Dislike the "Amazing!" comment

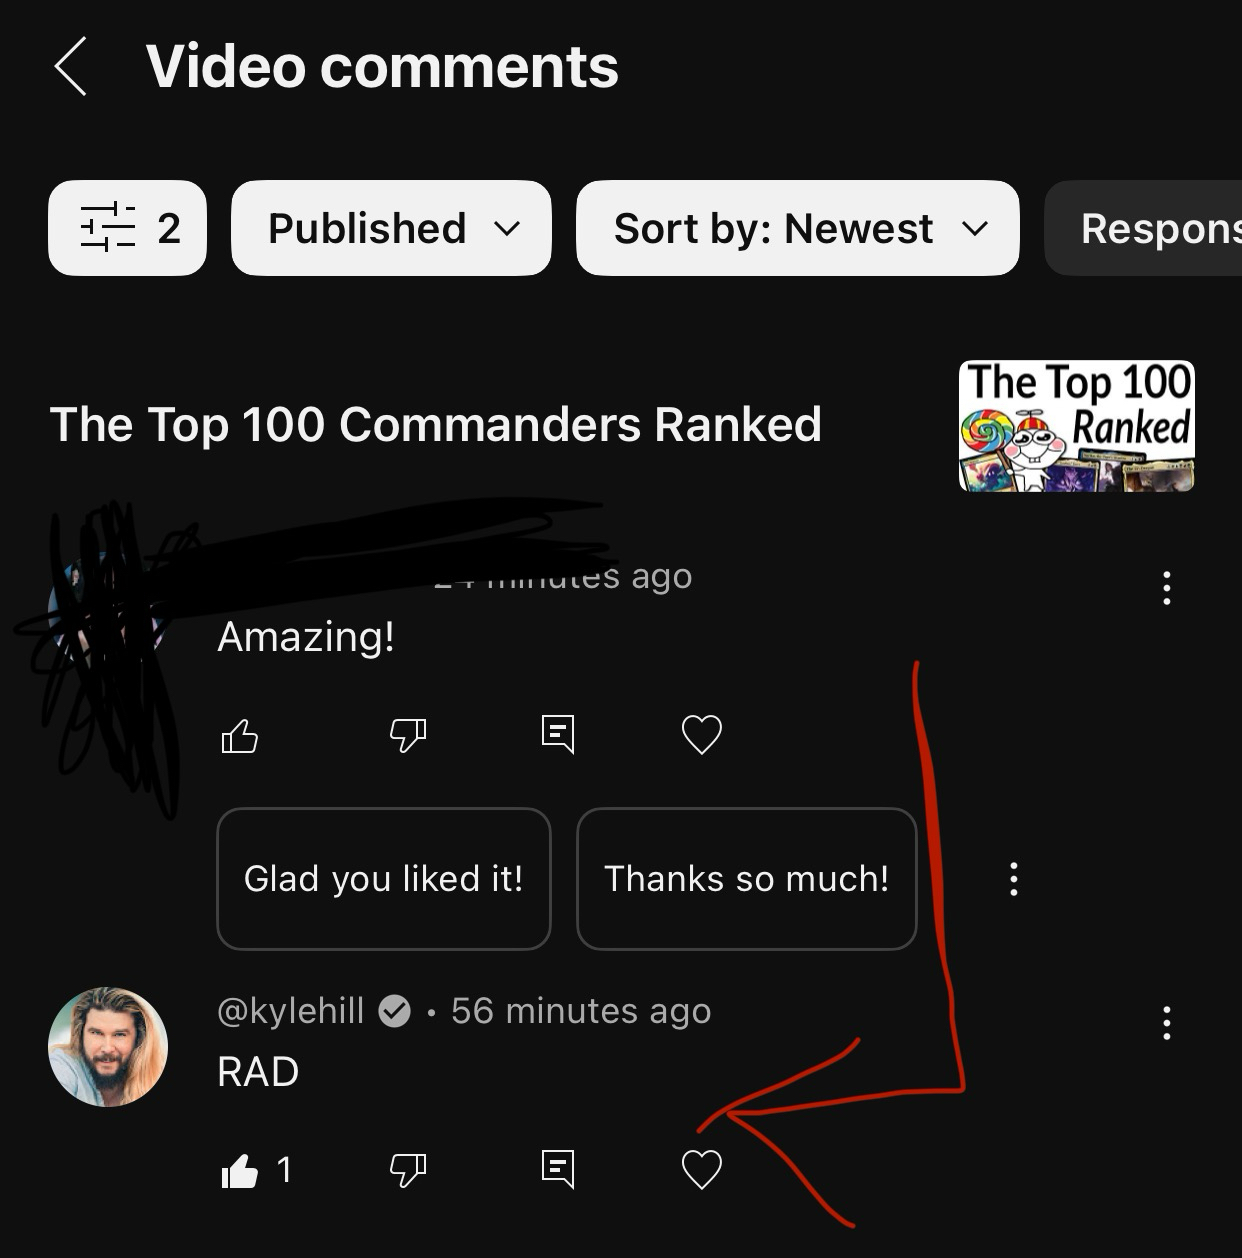point(408,736)
